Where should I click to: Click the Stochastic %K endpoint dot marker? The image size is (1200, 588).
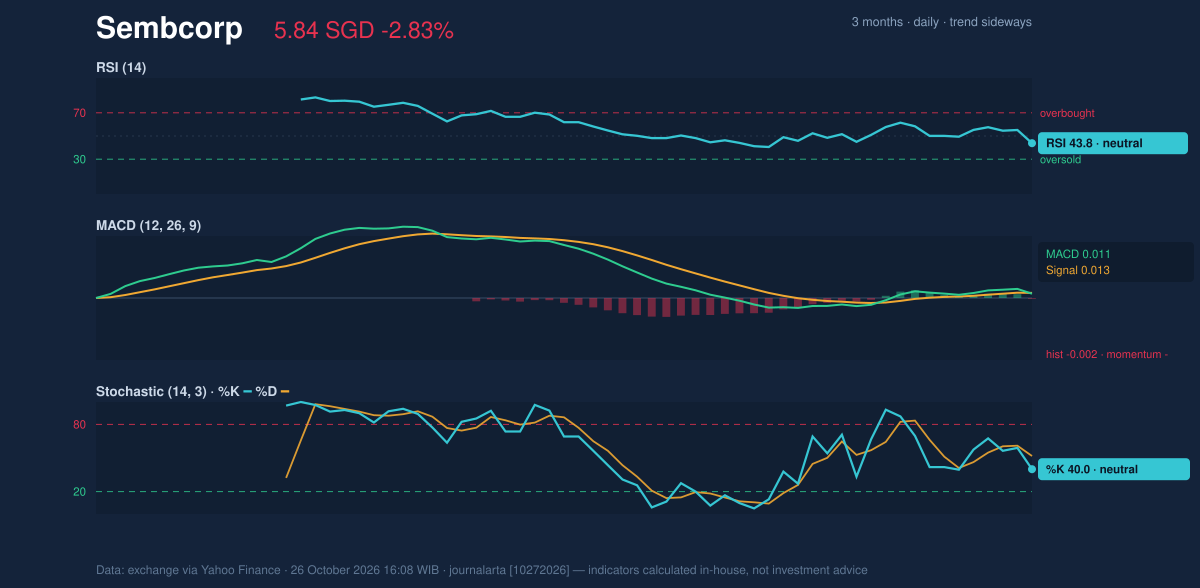(x=1032, y=469)
